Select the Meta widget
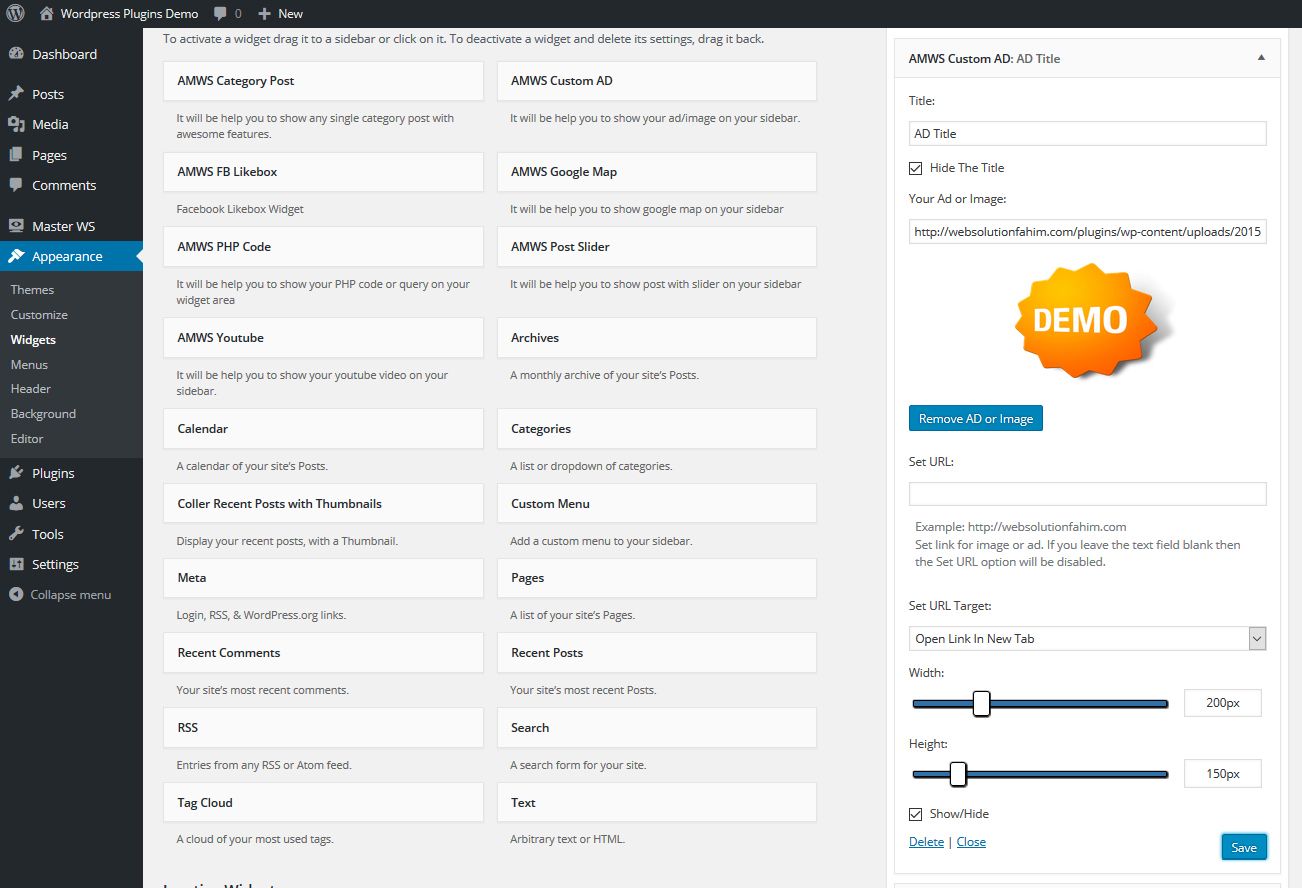Image resolution: width=1302 pixels, height=888 pixels. [x=323, y=578]
